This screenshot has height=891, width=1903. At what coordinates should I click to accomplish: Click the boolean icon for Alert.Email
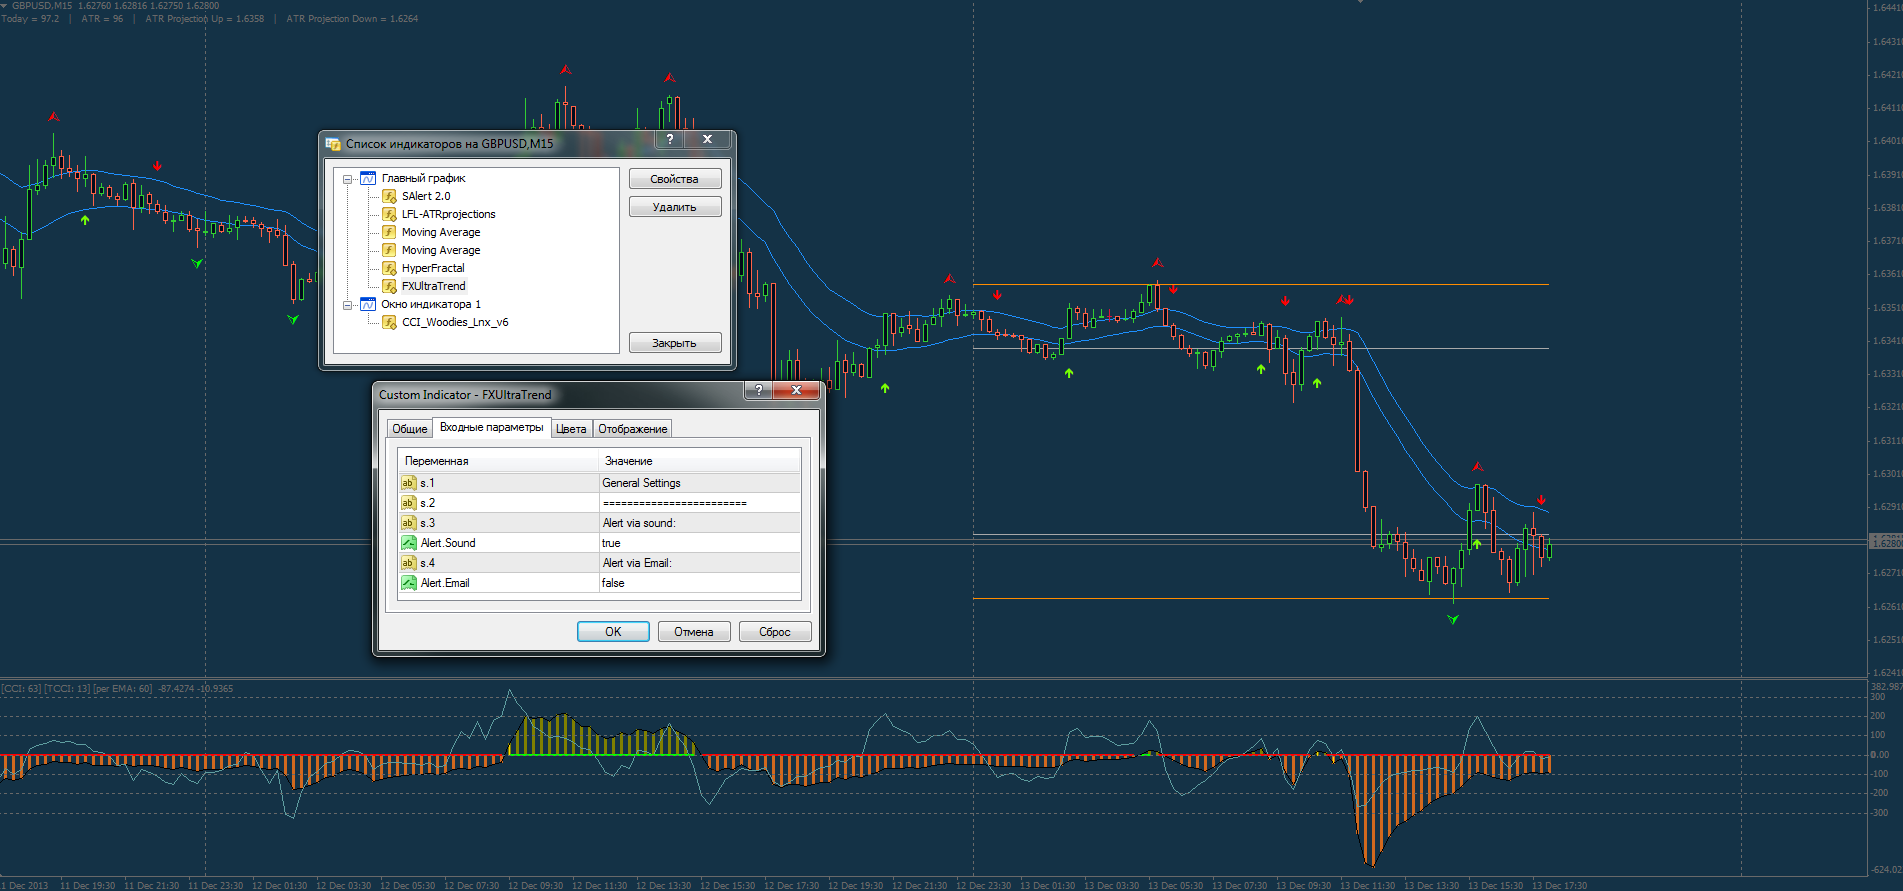(x=409, y=583)
